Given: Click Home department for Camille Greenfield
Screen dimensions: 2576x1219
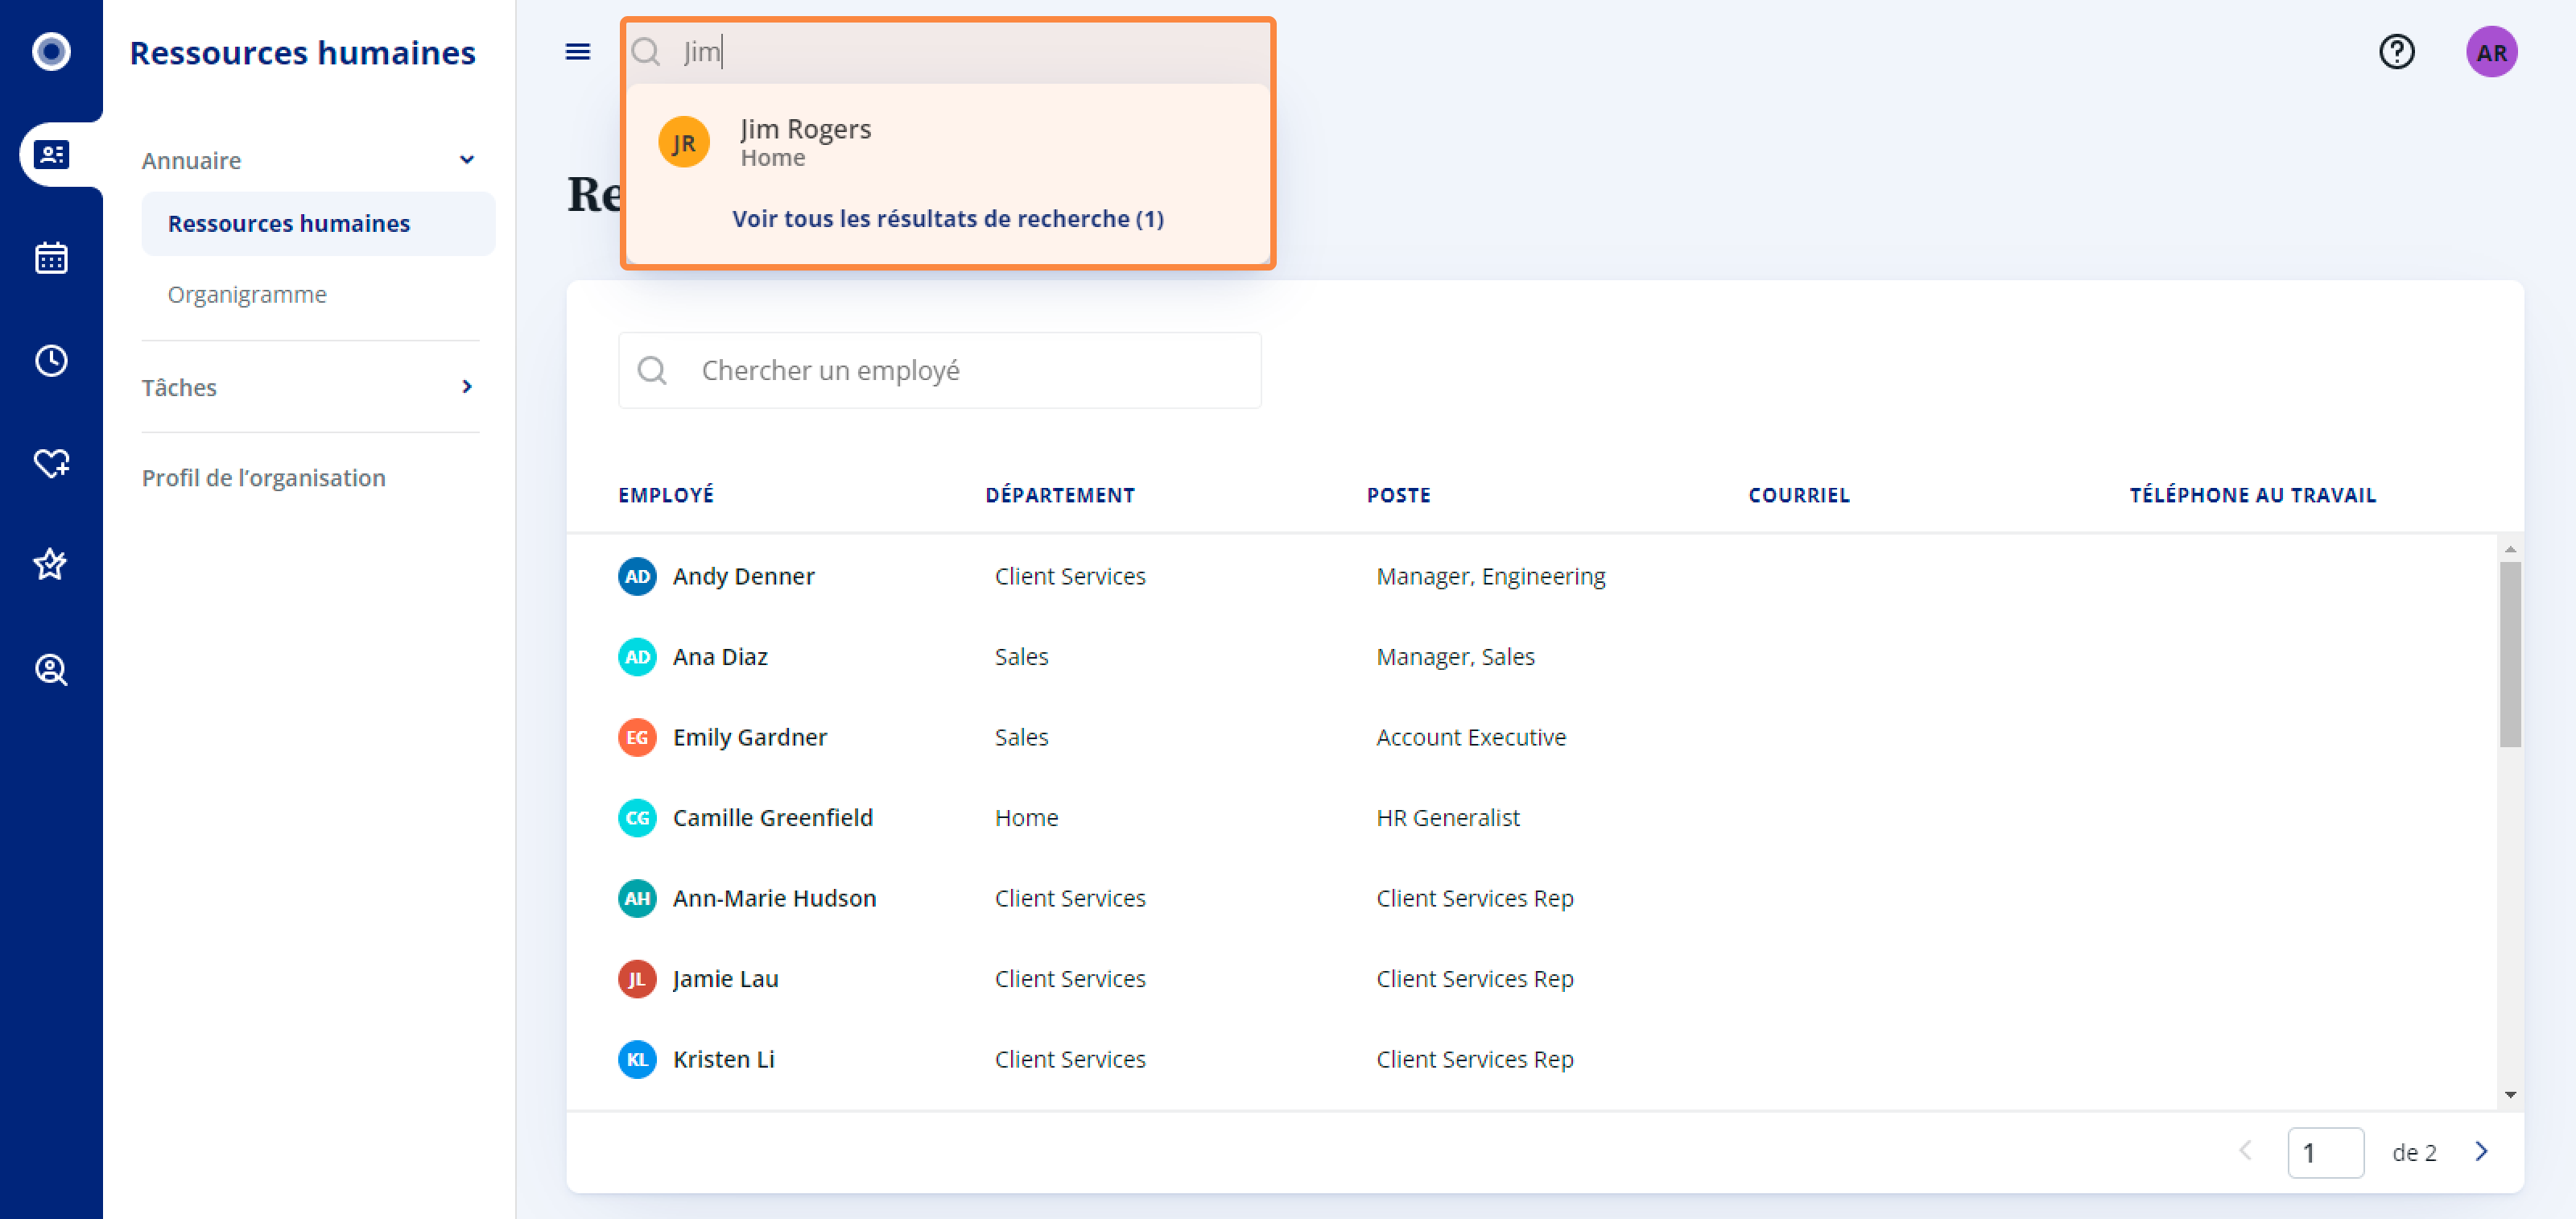Looking at the screenshot, I should tap(1026, 818).
